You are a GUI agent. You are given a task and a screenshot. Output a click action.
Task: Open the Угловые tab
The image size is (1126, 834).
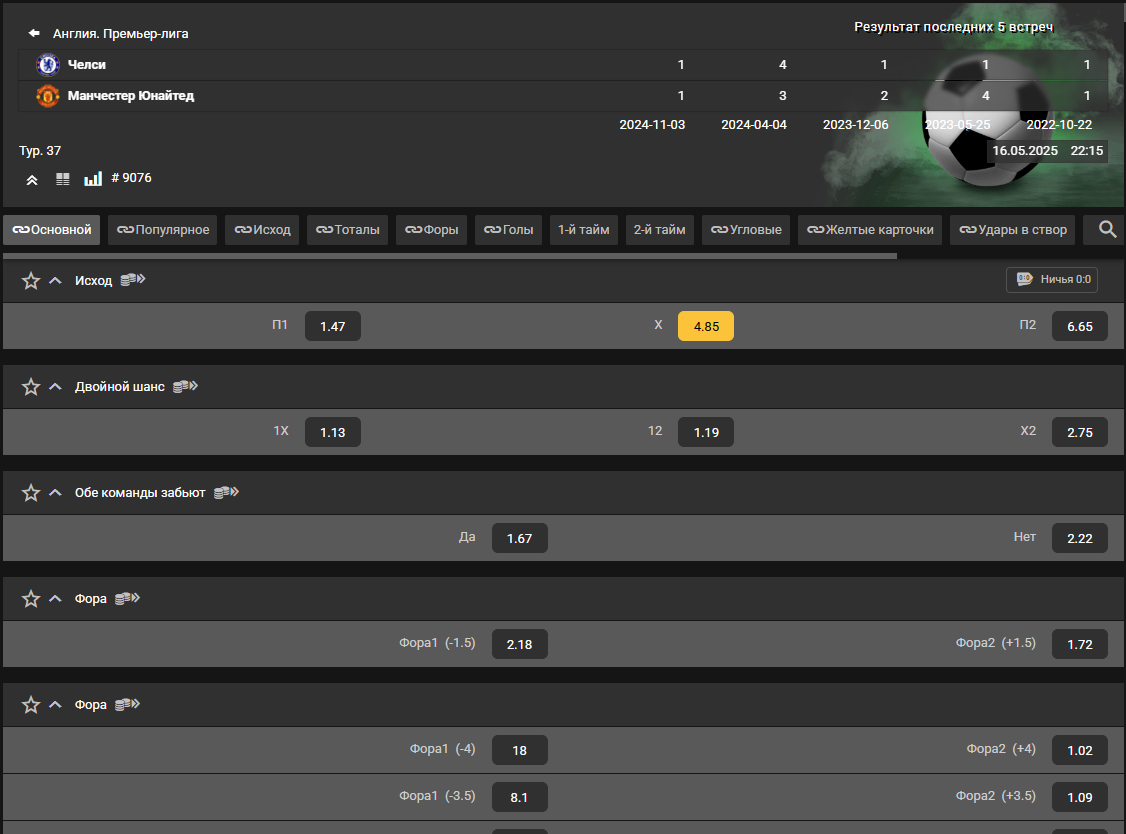point(746,230)
